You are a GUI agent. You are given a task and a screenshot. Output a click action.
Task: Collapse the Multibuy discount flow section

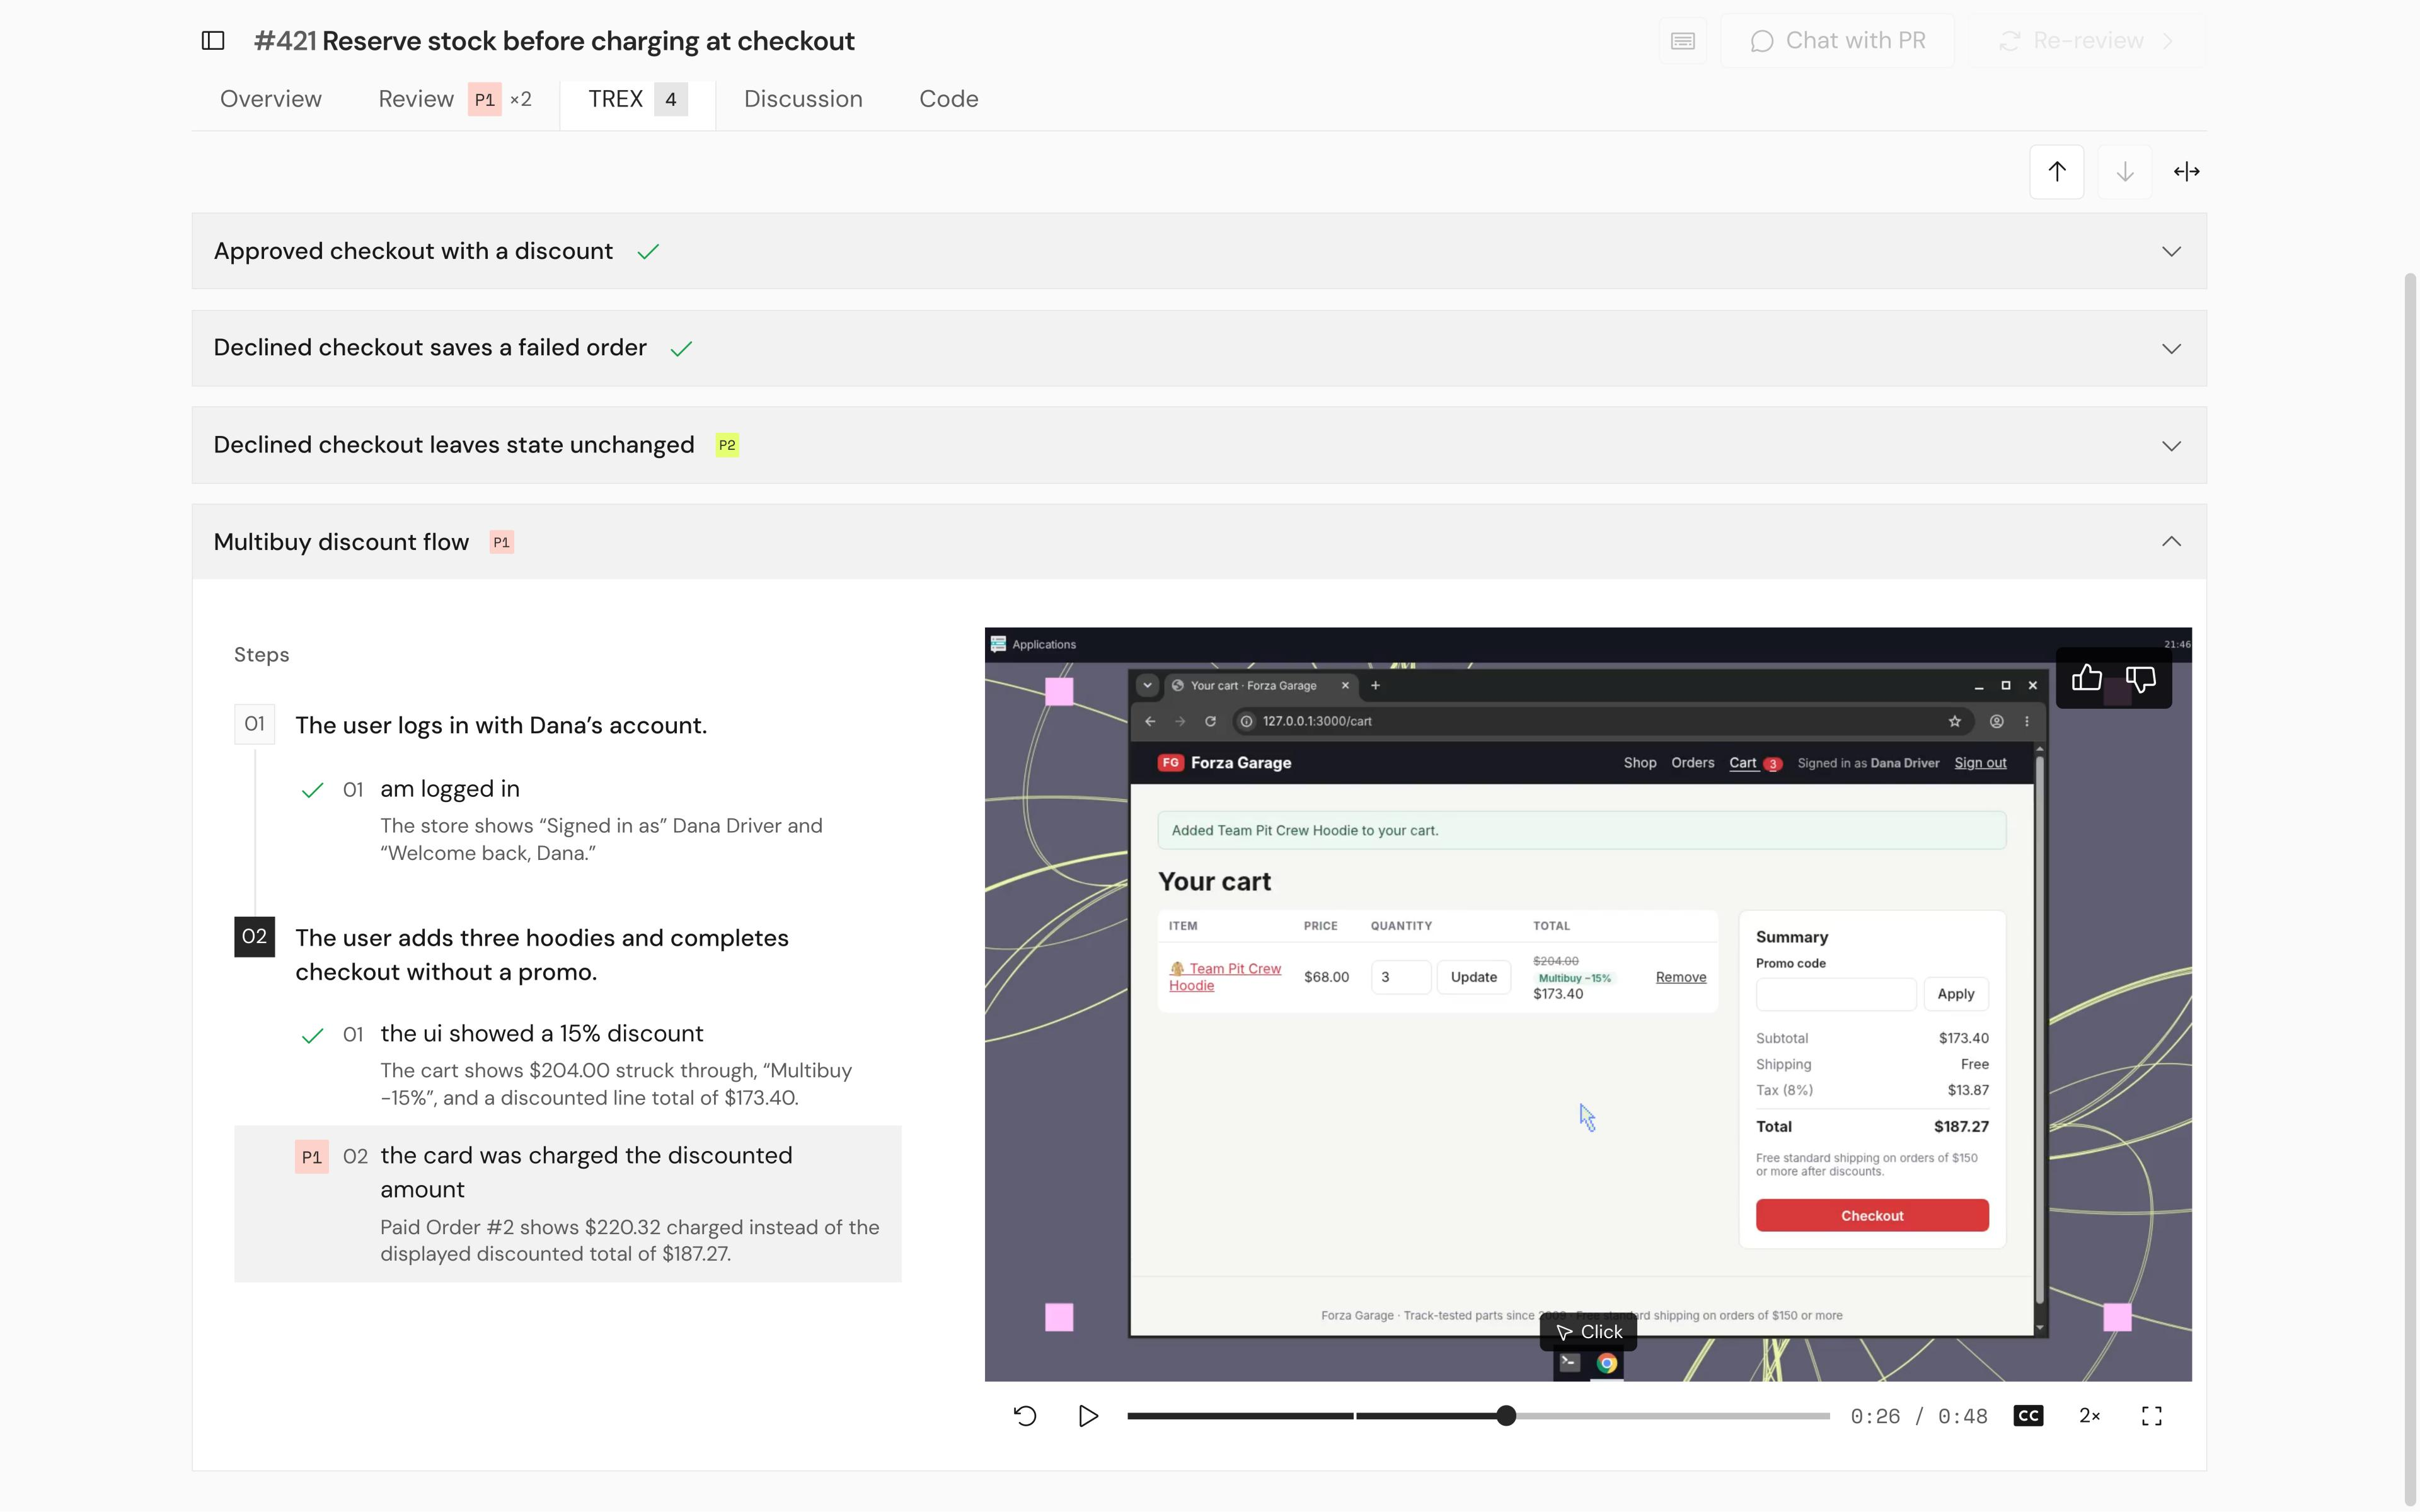[1199, 542]
